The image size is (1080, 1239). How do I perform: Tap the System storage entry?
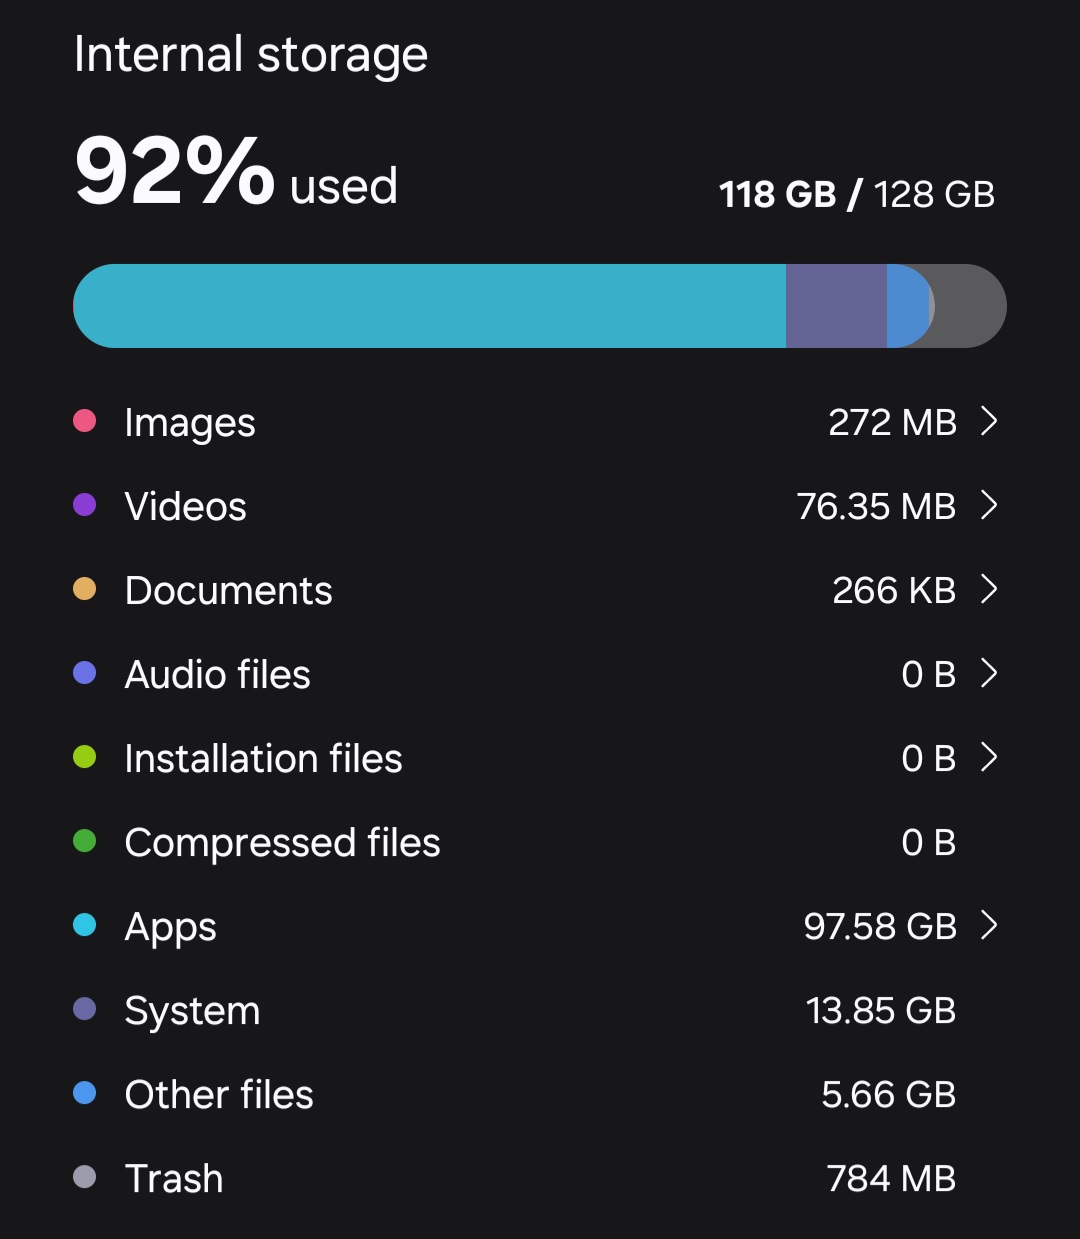coord(192,1010)
